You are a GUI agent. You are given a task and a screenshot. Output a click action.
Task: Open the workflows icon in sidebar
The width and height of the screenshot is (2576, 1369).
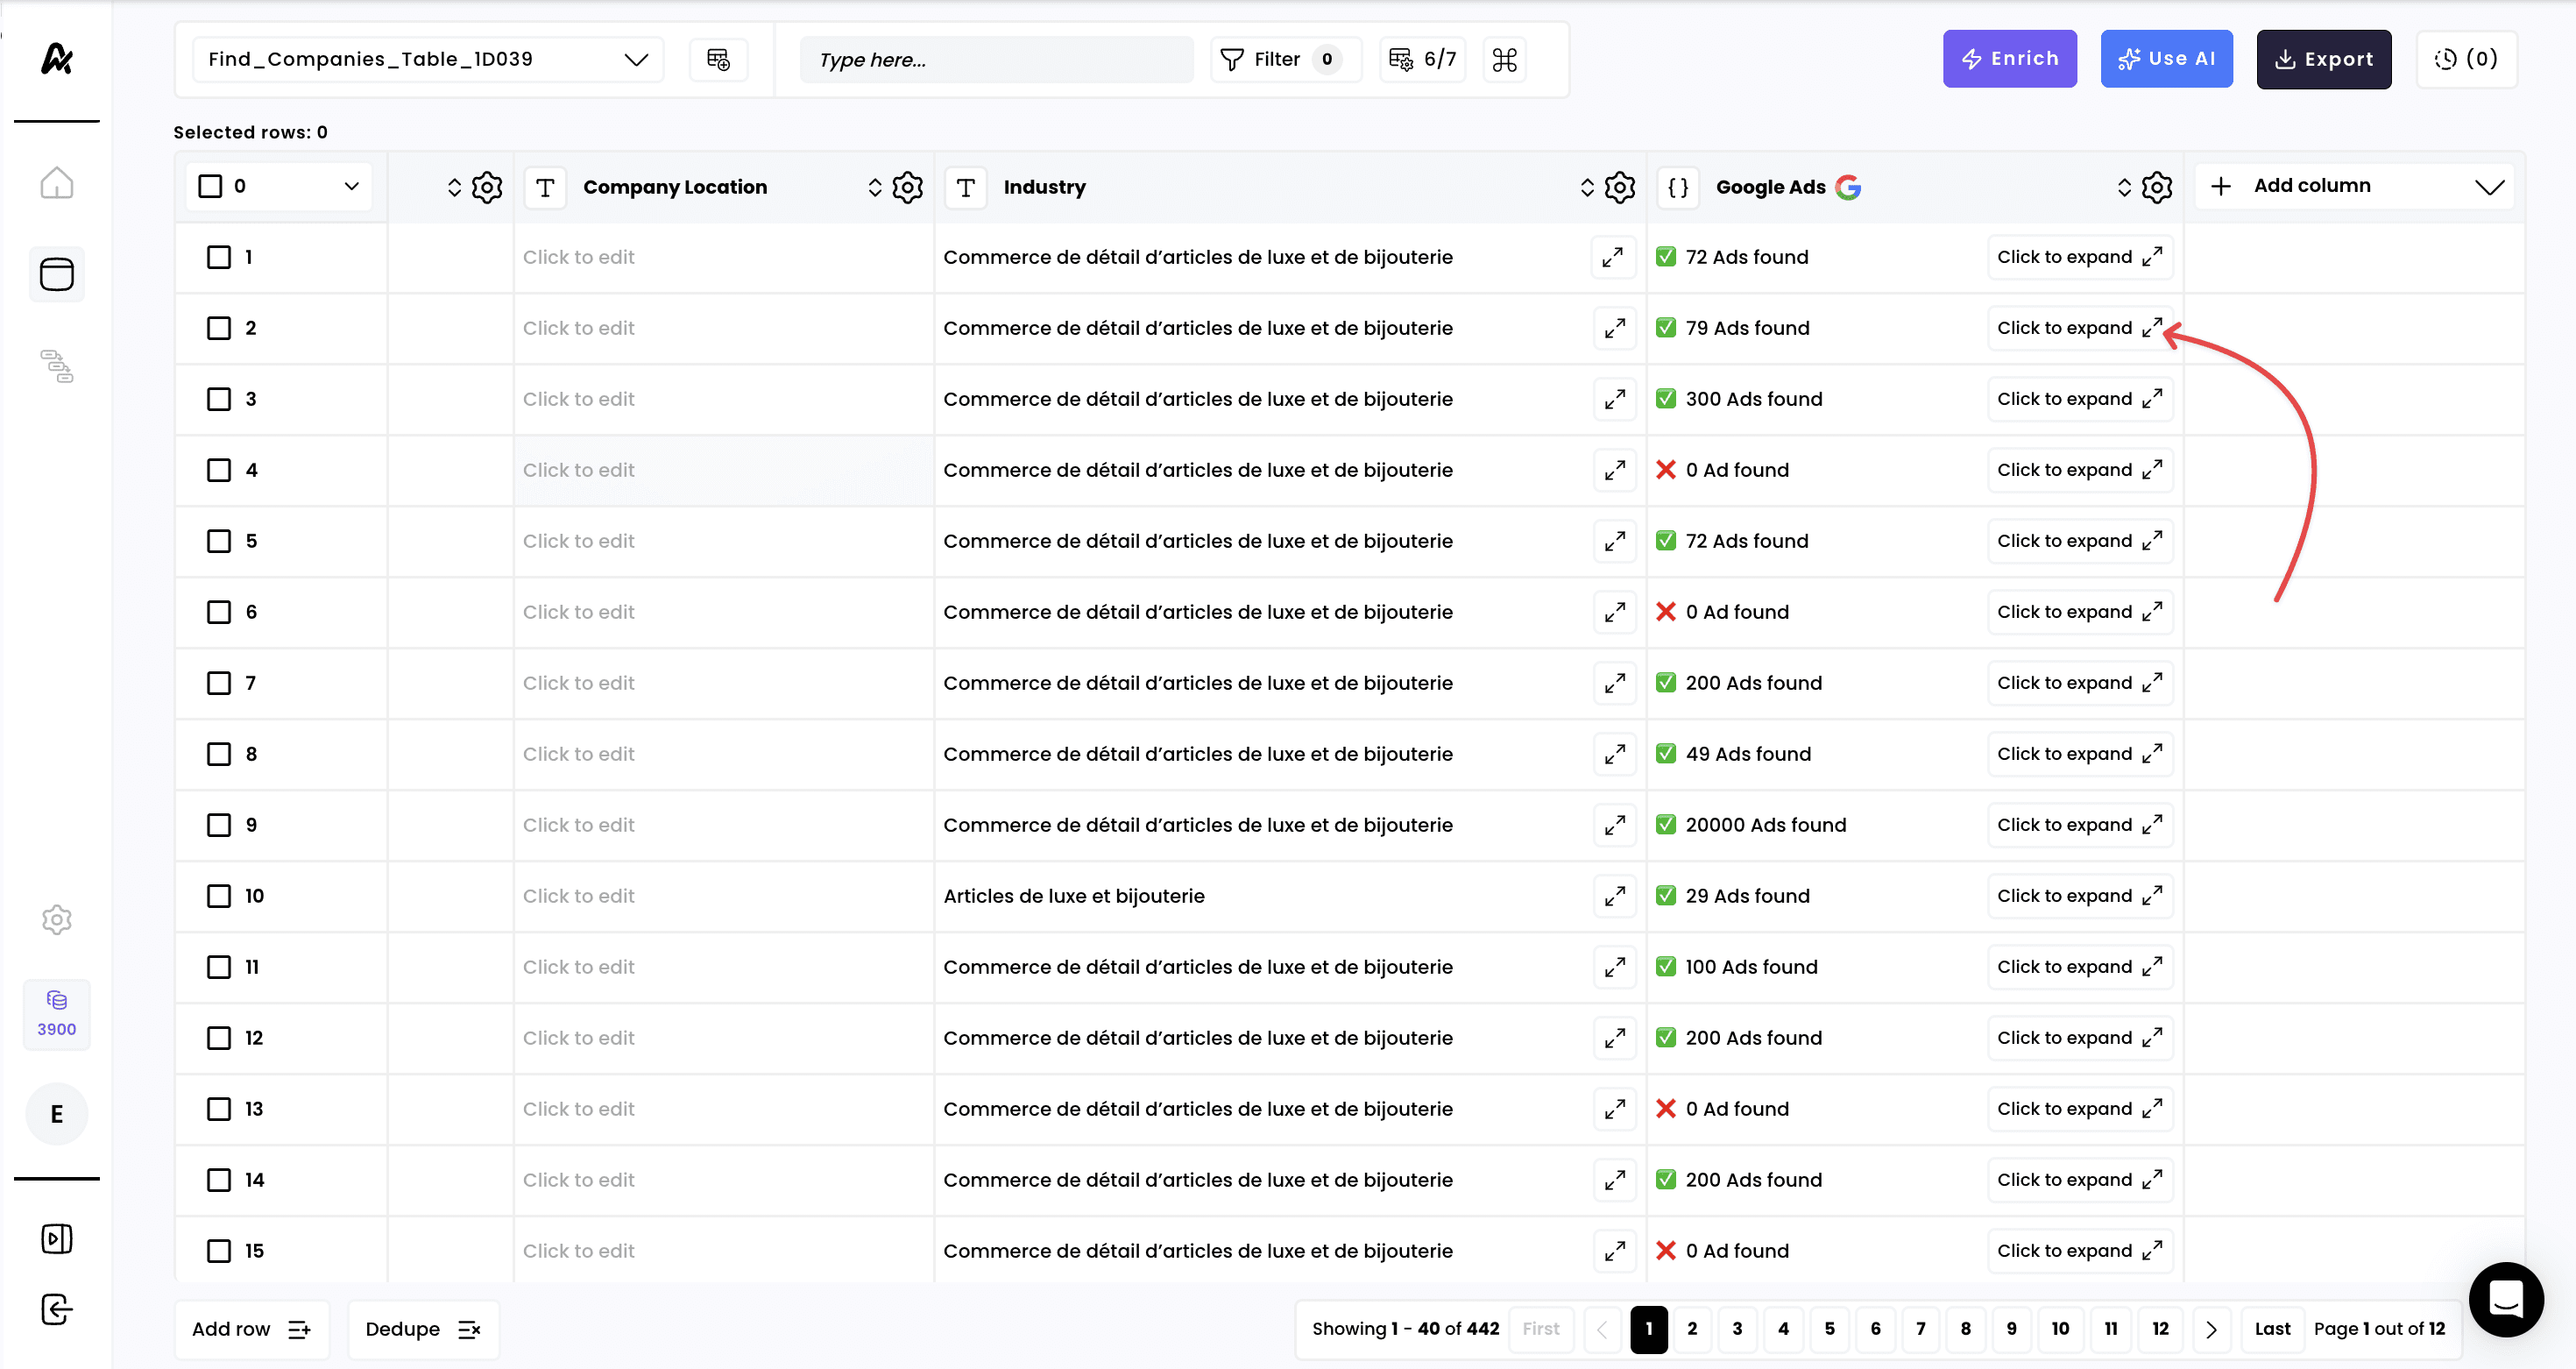click(x=56, y=366)
